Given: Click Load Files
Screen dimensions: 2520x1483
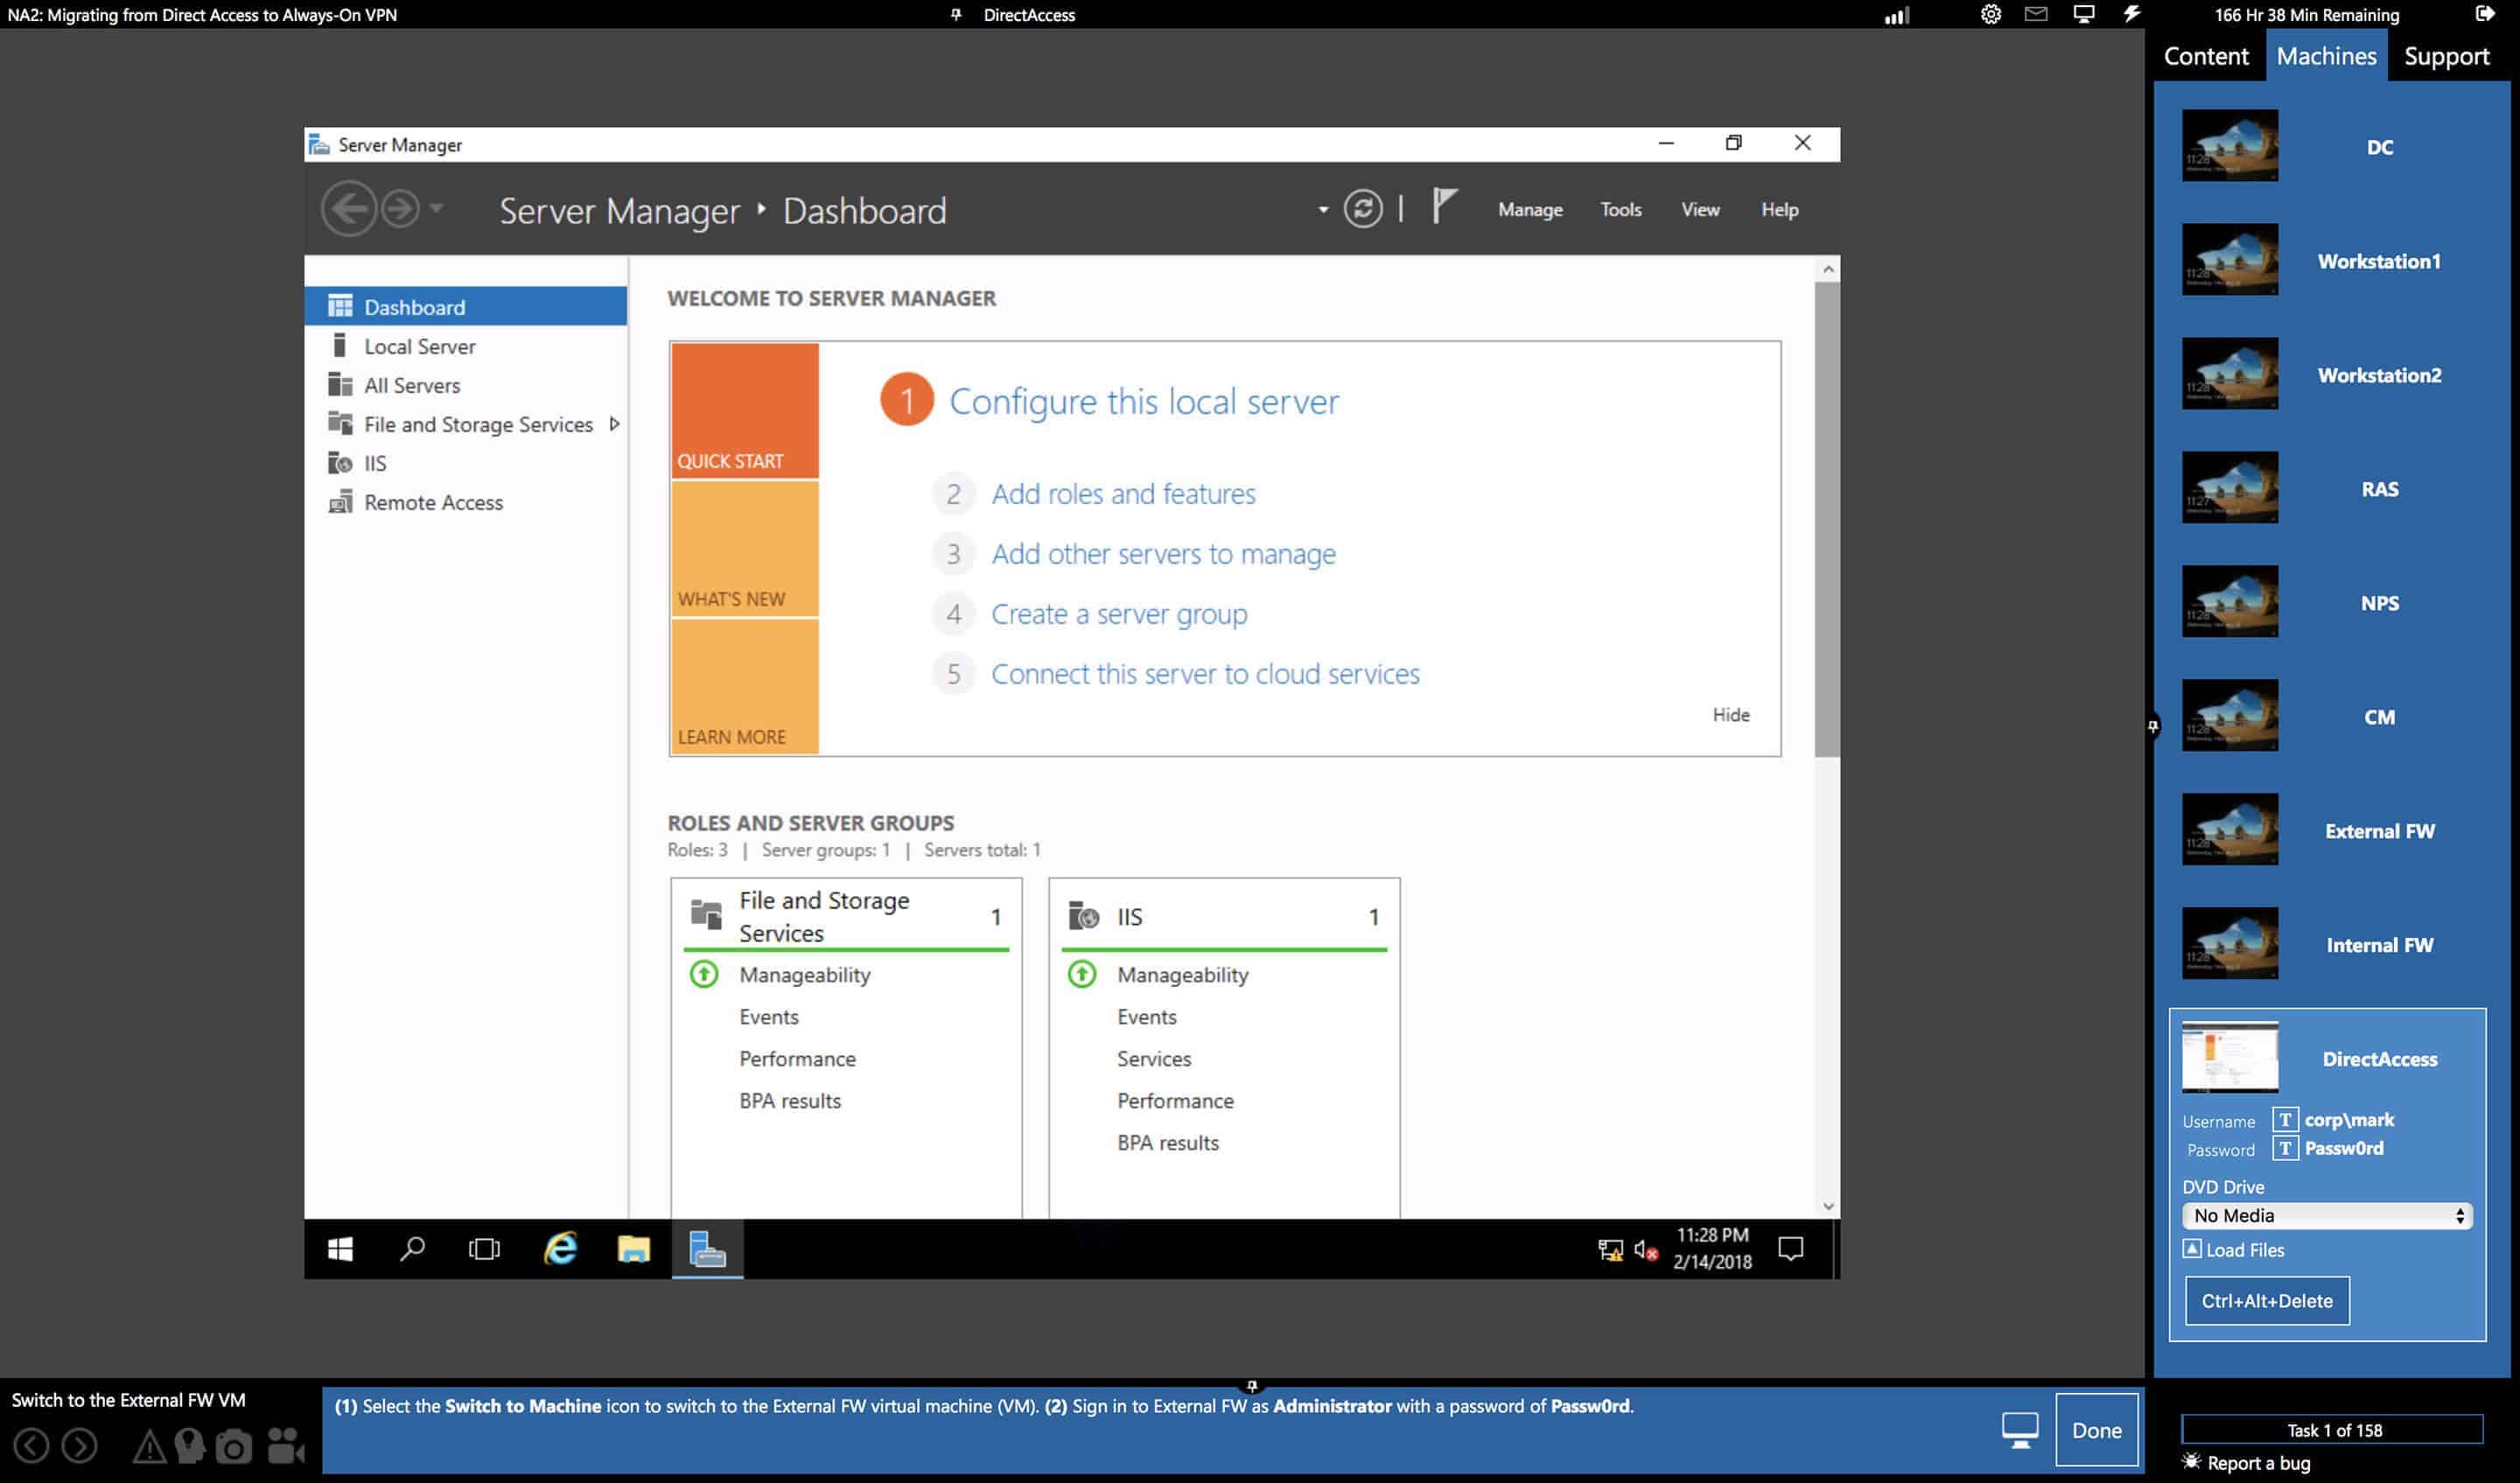Looking at the screenshot, I should click(x=2233, y=1249).
